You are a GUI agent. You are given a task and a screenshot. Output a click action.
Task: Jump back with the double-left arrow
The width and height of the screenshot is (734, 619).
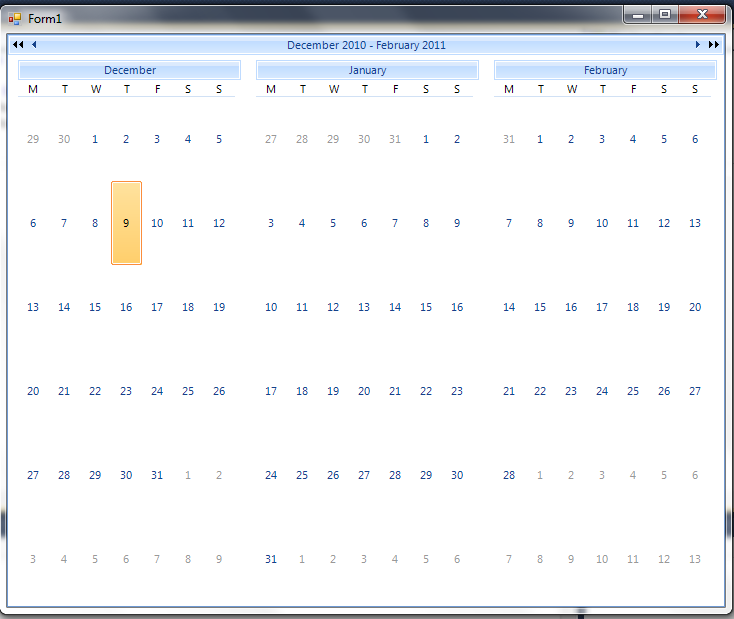tap(18, 44)
